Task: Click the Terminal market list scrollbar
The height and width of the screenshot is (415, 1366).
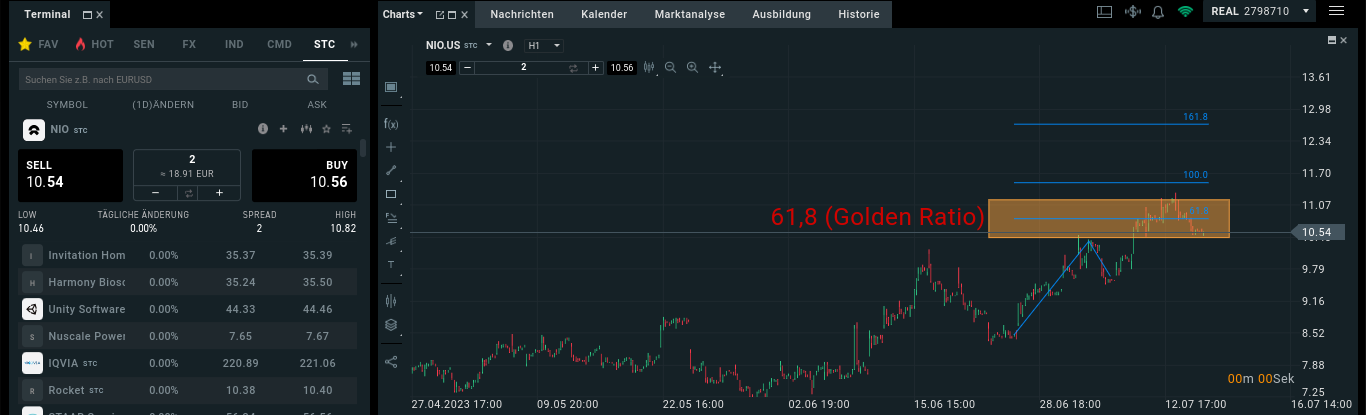Action: click(362, 148)
